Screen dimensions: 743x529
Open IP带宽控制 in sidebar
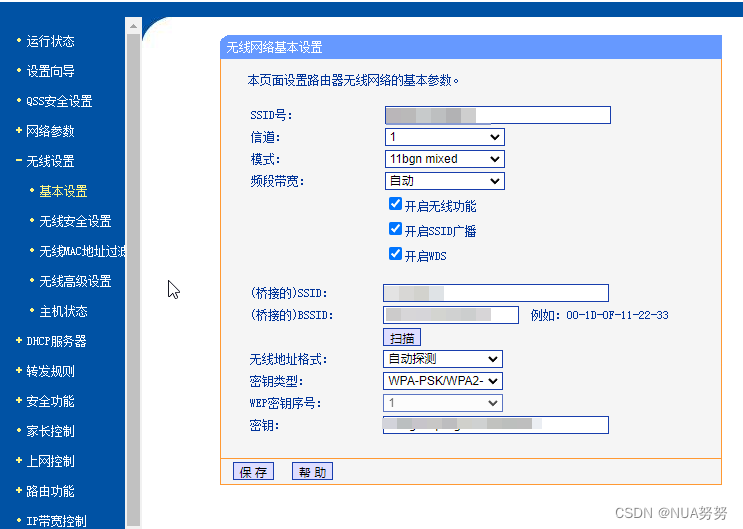(56, 521)
